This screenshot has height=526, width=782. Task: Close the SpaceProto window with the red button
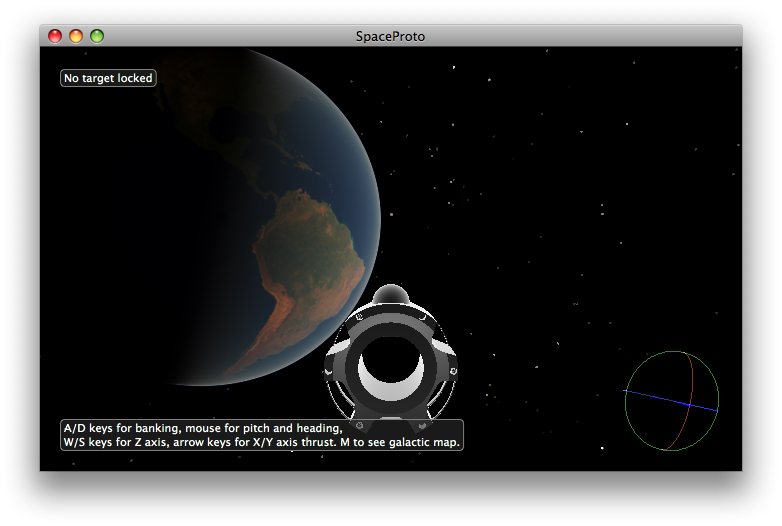pos(55,36)
